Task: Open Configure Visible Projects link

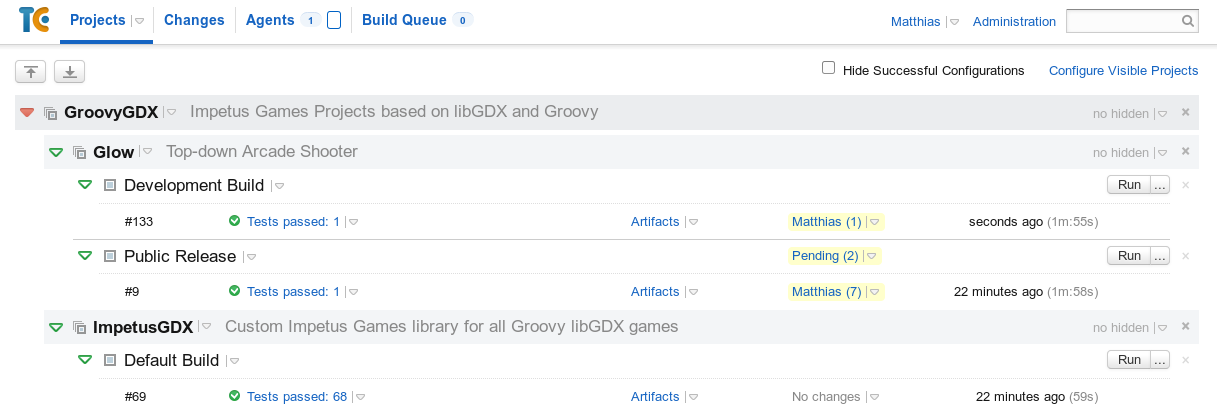Action: [x=1123, y=70]
